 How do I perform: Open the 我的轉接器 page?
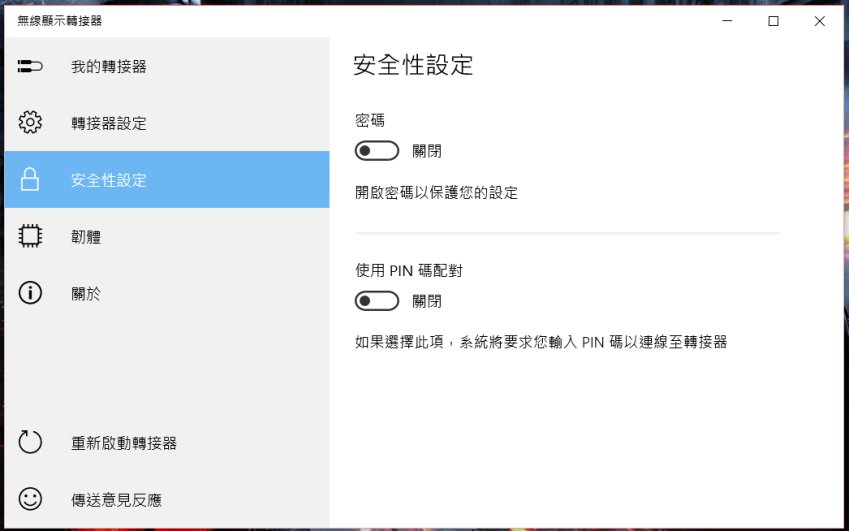[167, 67]
